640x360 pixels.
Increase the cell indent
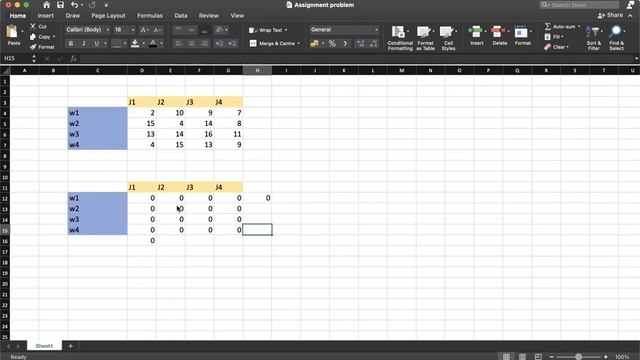click(x=232, y=43)
